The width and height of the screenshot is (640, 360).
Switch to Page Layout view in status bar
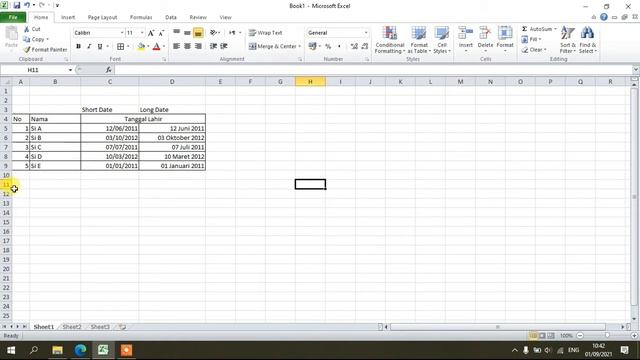542,336
